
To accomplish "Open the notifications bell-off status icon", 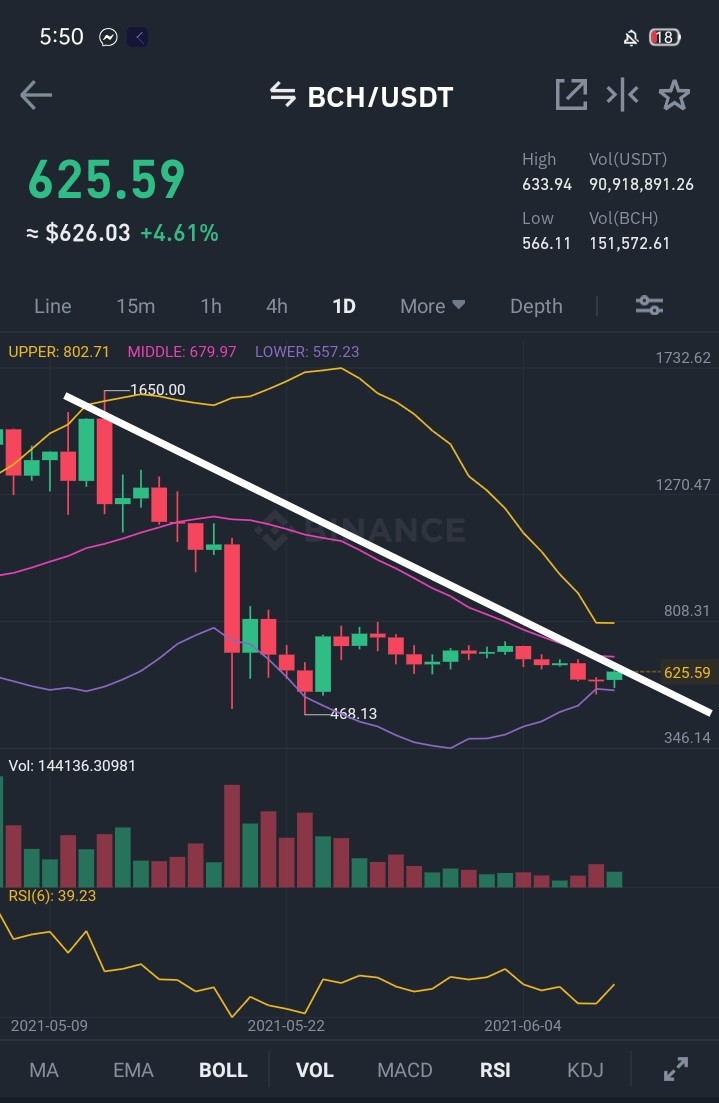I will (631, 37).
